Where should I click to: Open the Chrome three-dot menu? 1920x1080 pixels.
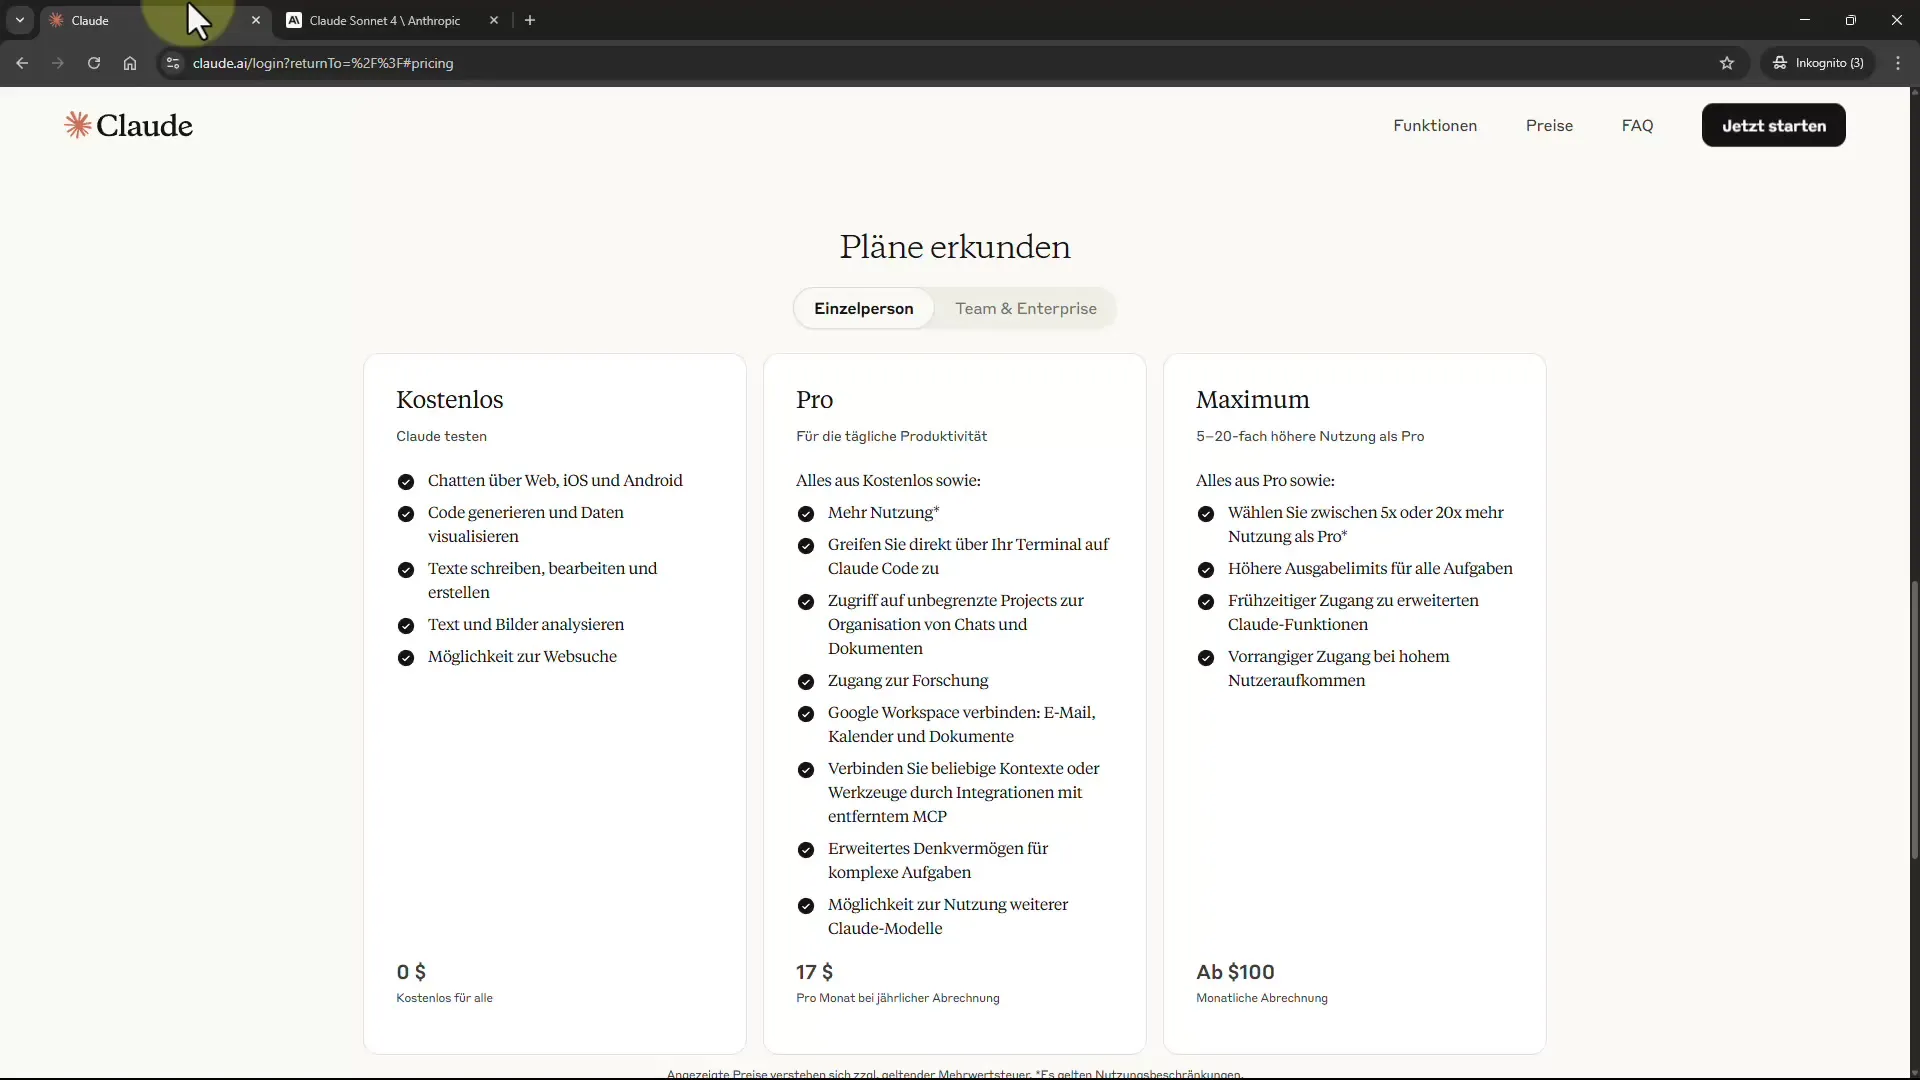1898,63
